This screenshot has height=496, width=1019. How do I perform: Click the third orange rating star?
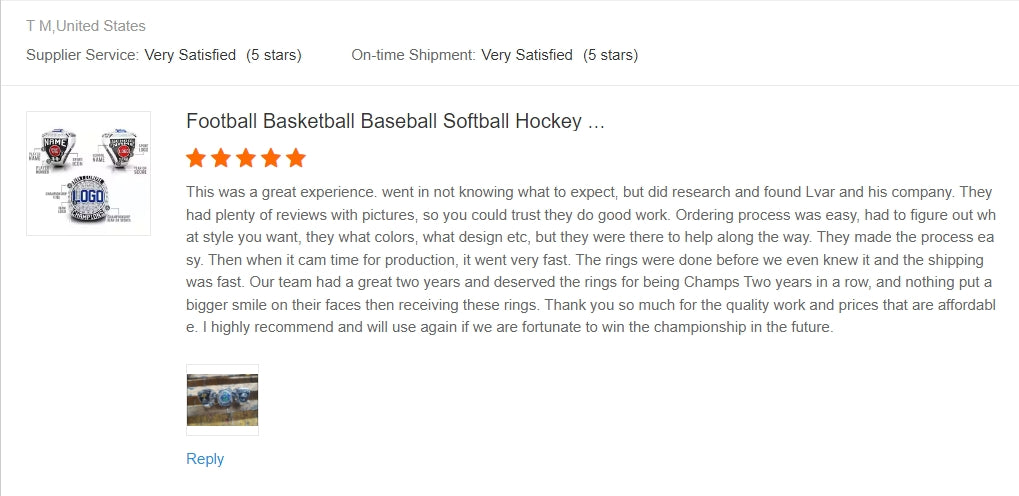(246, 158)
